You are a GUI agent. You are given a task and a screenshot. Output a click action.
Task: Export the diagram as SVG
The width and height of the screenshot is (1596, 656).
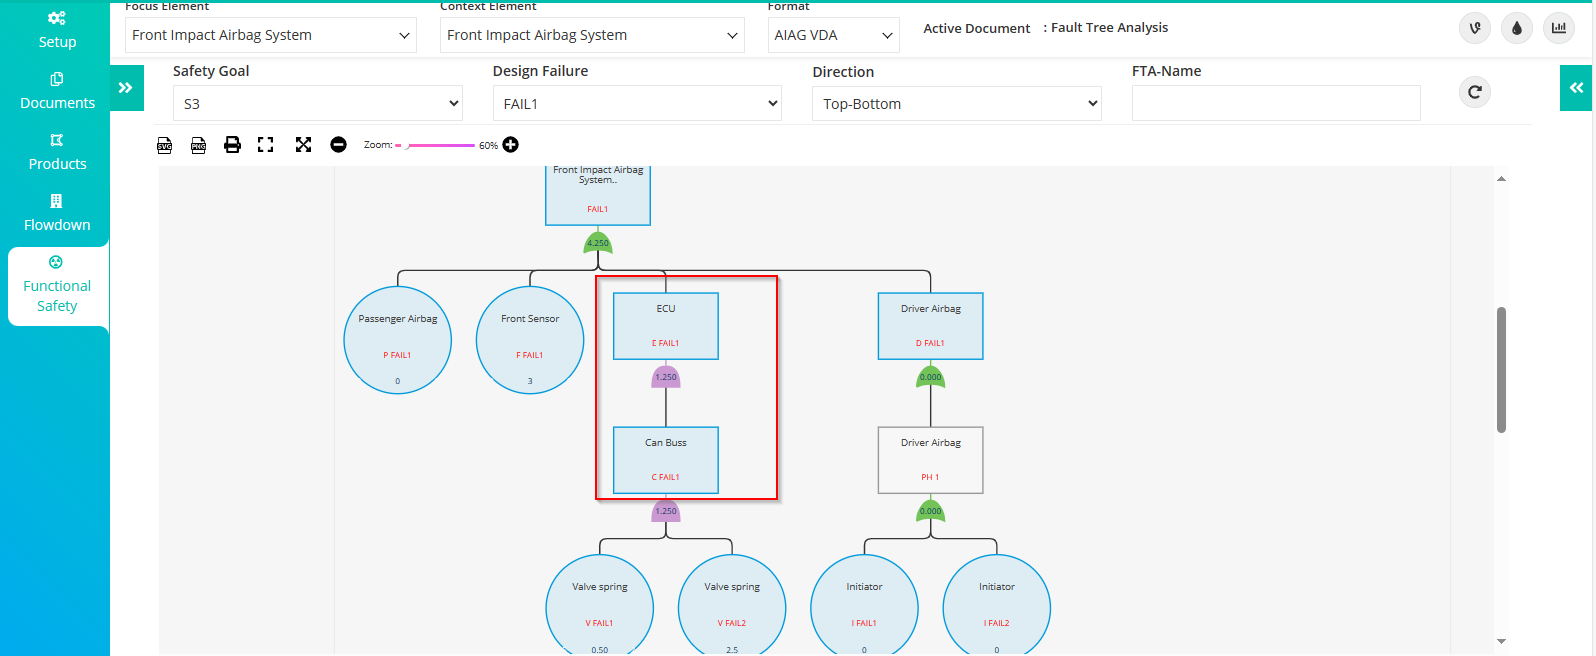[x=165, y=145]
